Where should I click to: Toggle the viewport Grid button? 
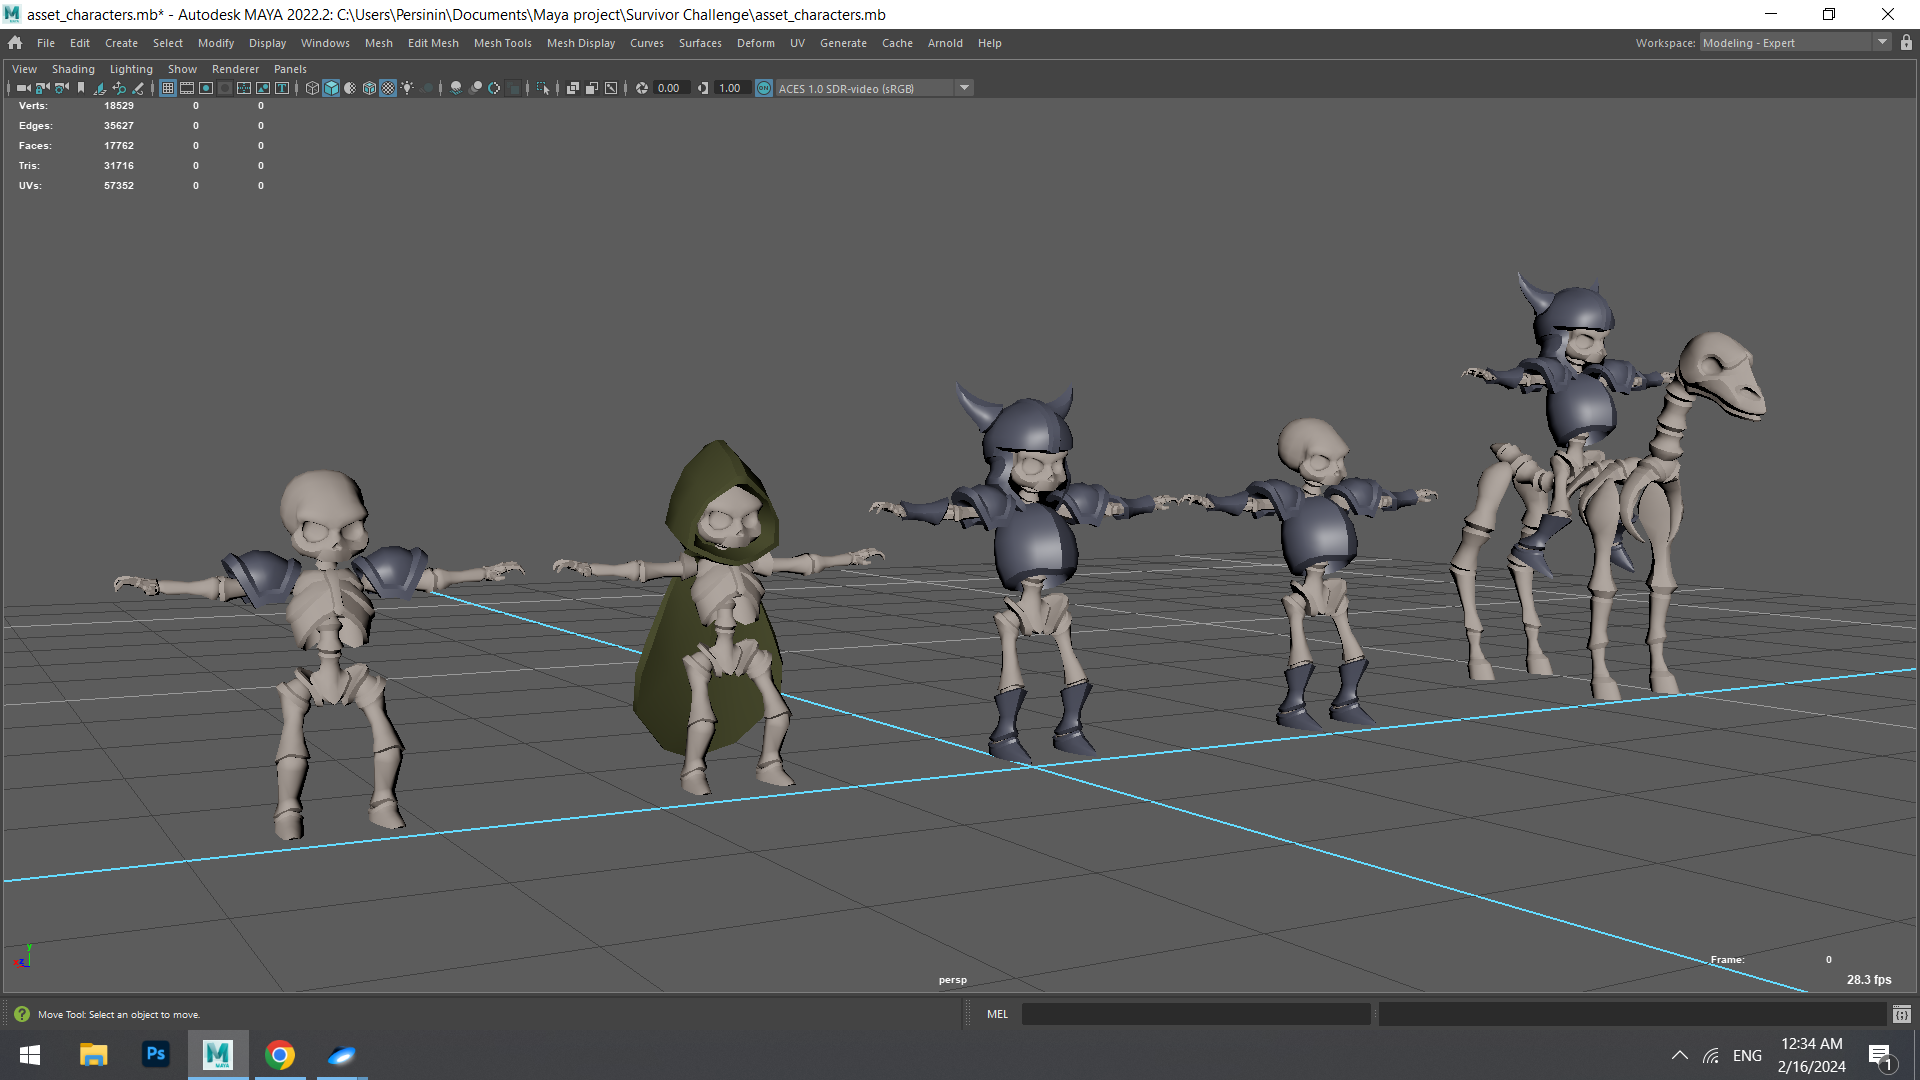click(x=168, y=88)
